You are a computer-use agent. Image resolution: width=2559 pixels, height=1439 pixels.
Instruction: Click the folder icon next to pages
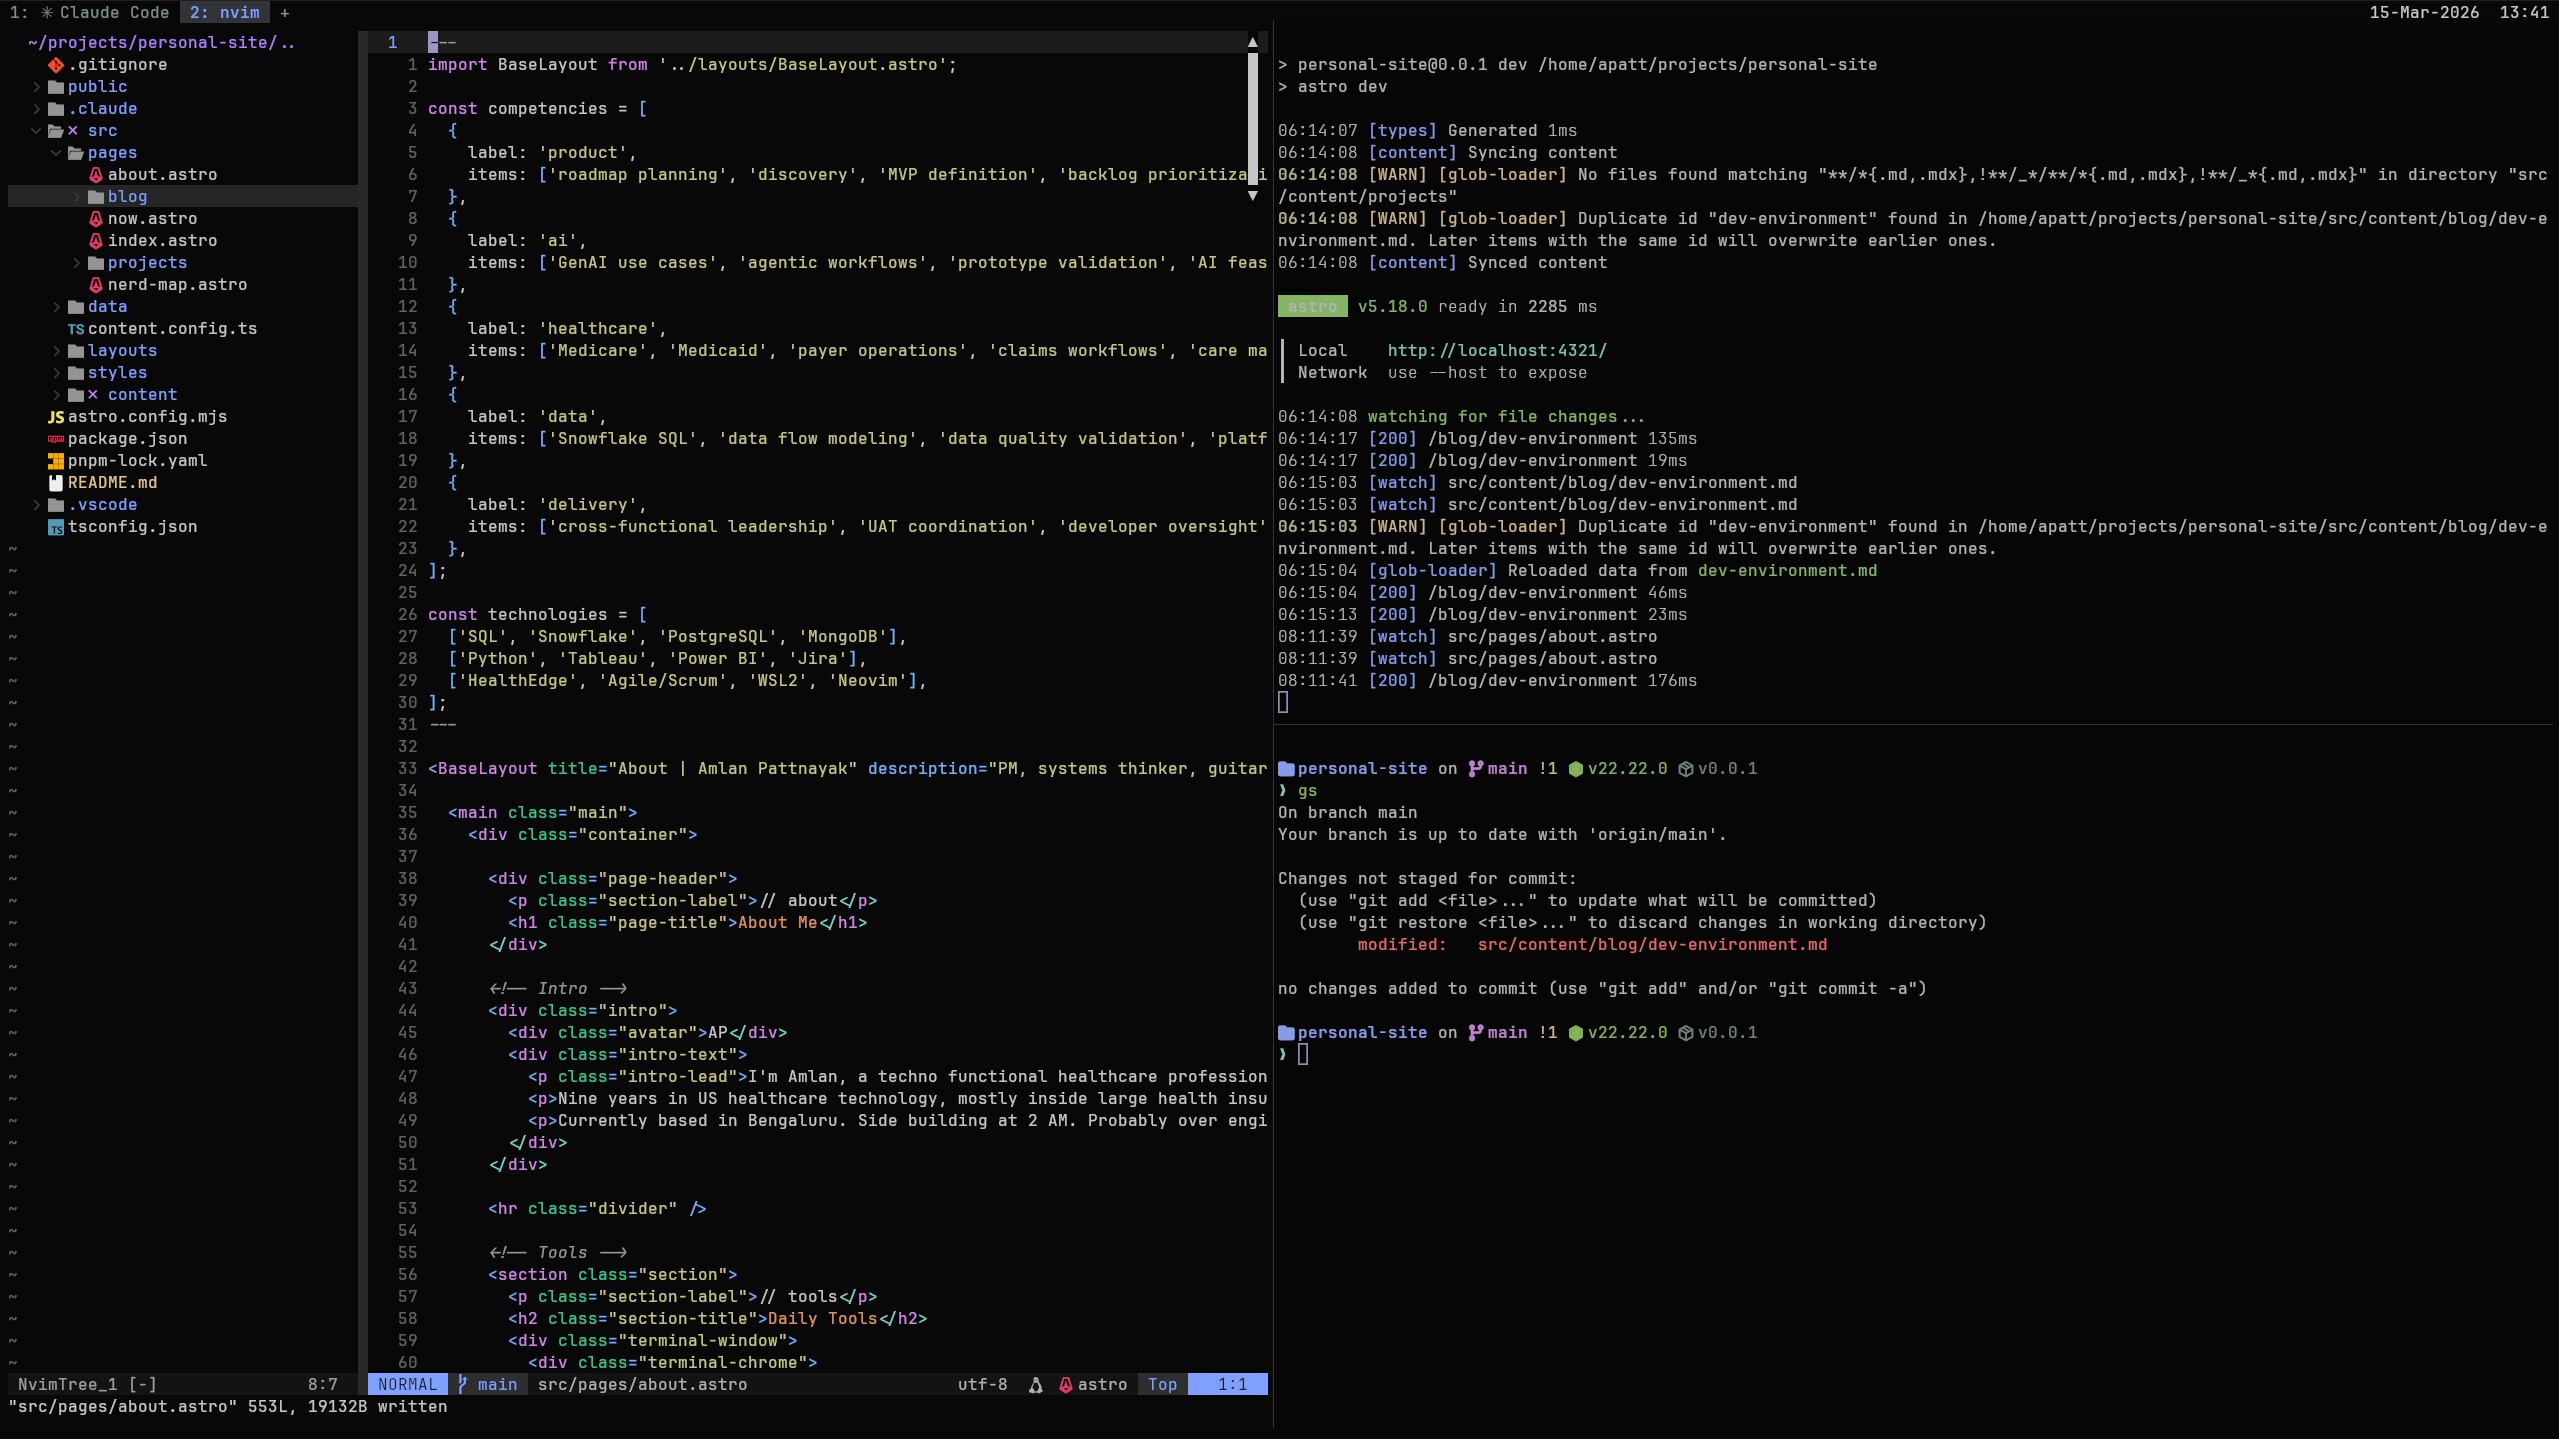(78, 152)
